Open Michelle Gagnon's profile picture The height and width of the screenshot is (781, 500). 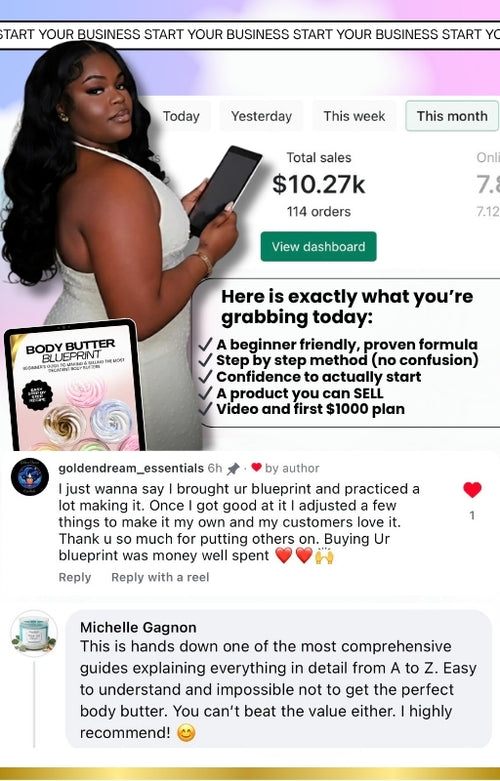[x=34, y=633]
